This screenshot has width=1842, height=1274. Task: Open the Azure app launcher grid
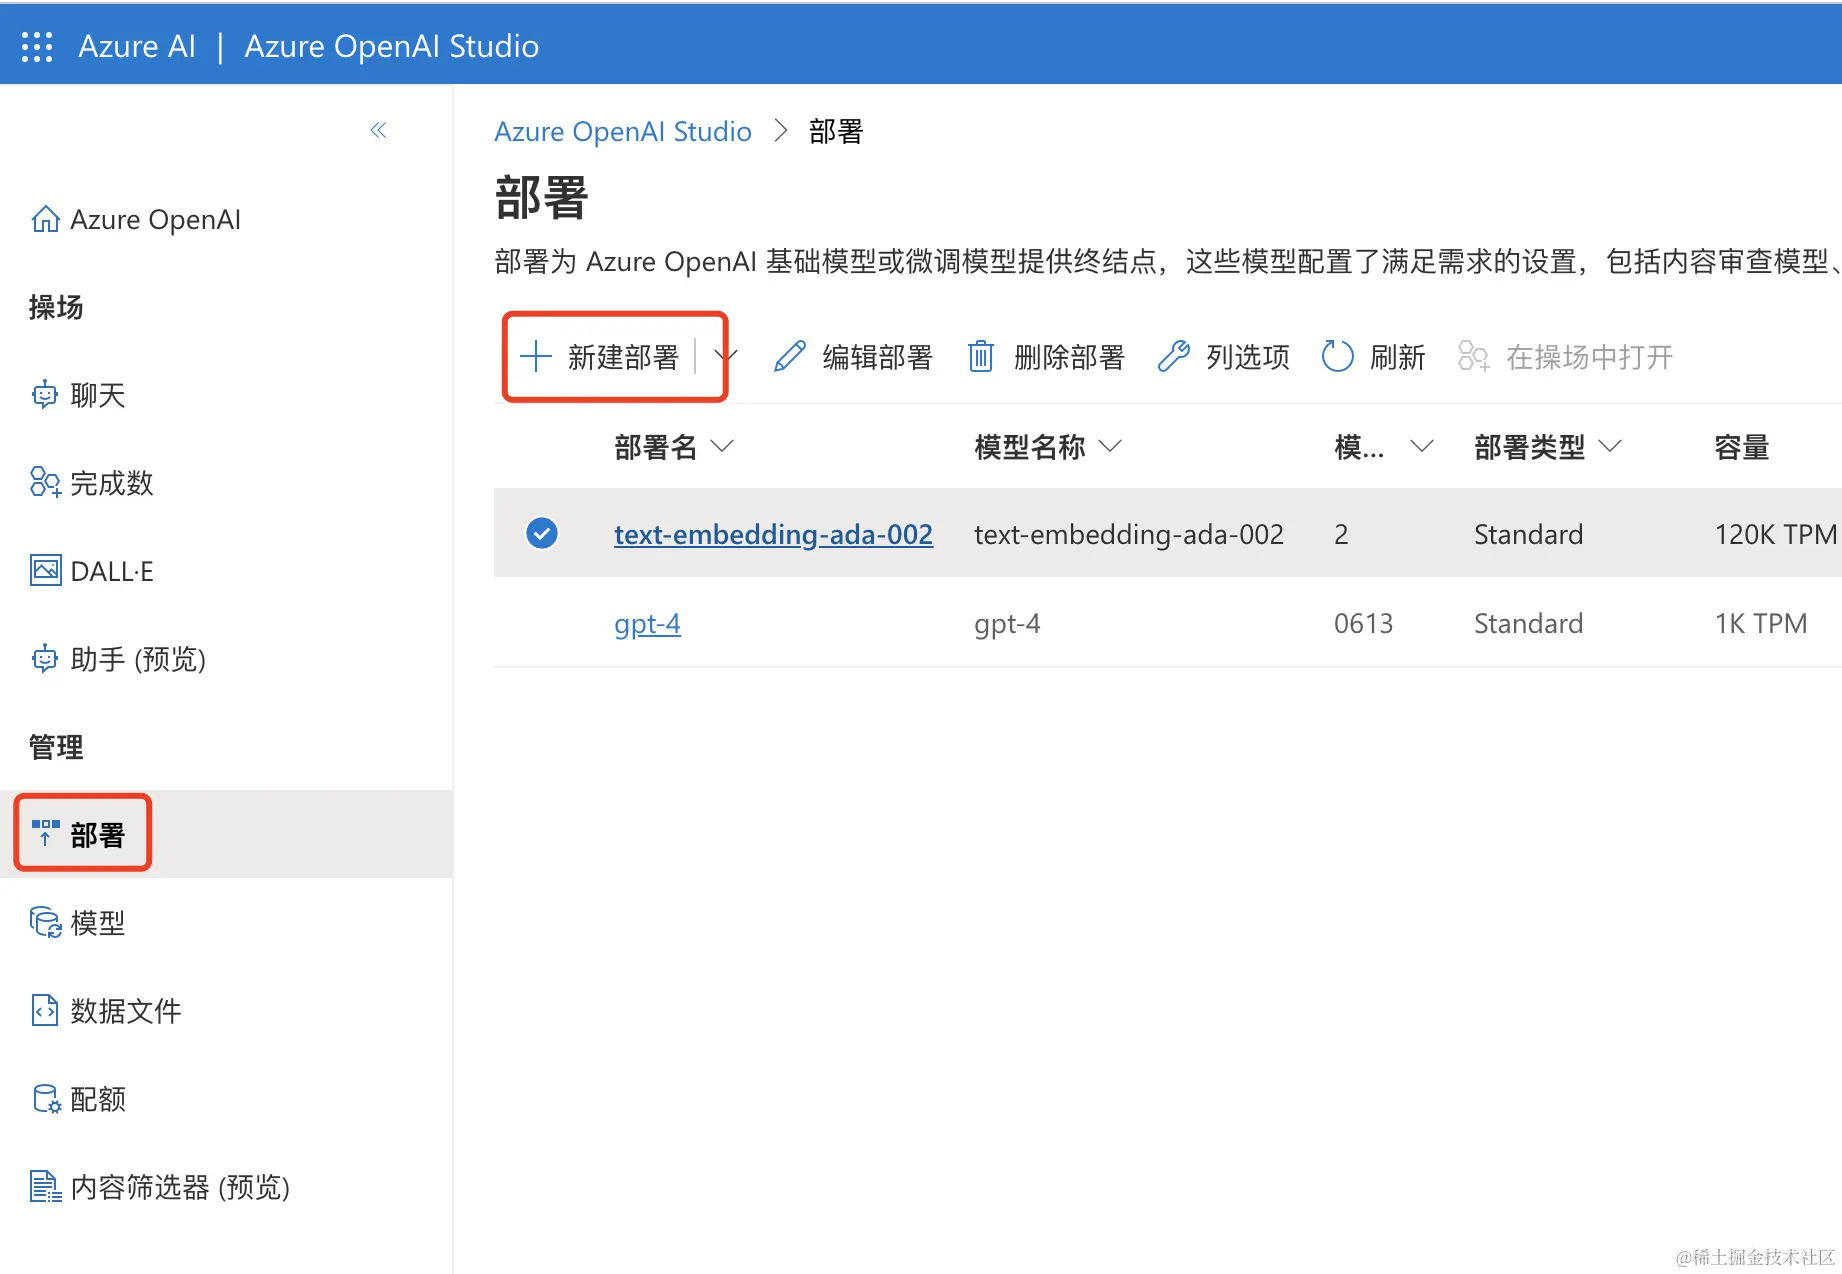click(x=37, y=46)
